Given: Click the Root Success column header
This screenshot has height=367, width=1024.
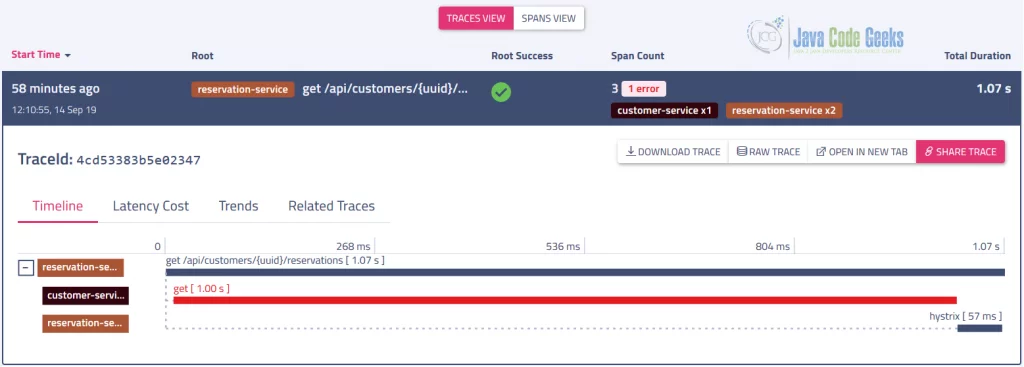Looking at the screenshot, I should [522, 56].
